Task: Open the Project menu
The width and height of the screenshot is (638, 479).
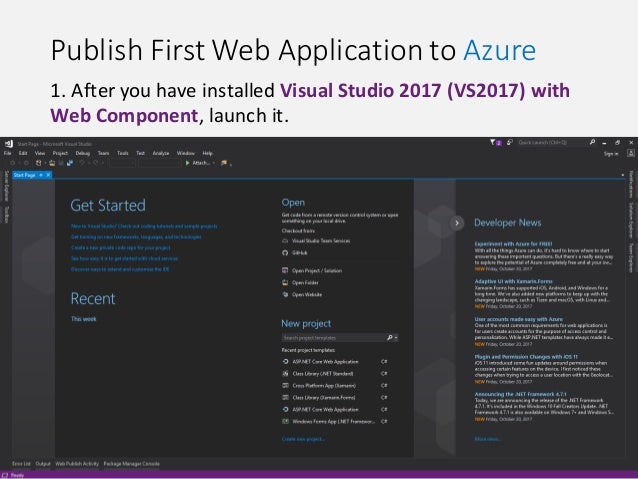Action: click(x=60, y=153)
